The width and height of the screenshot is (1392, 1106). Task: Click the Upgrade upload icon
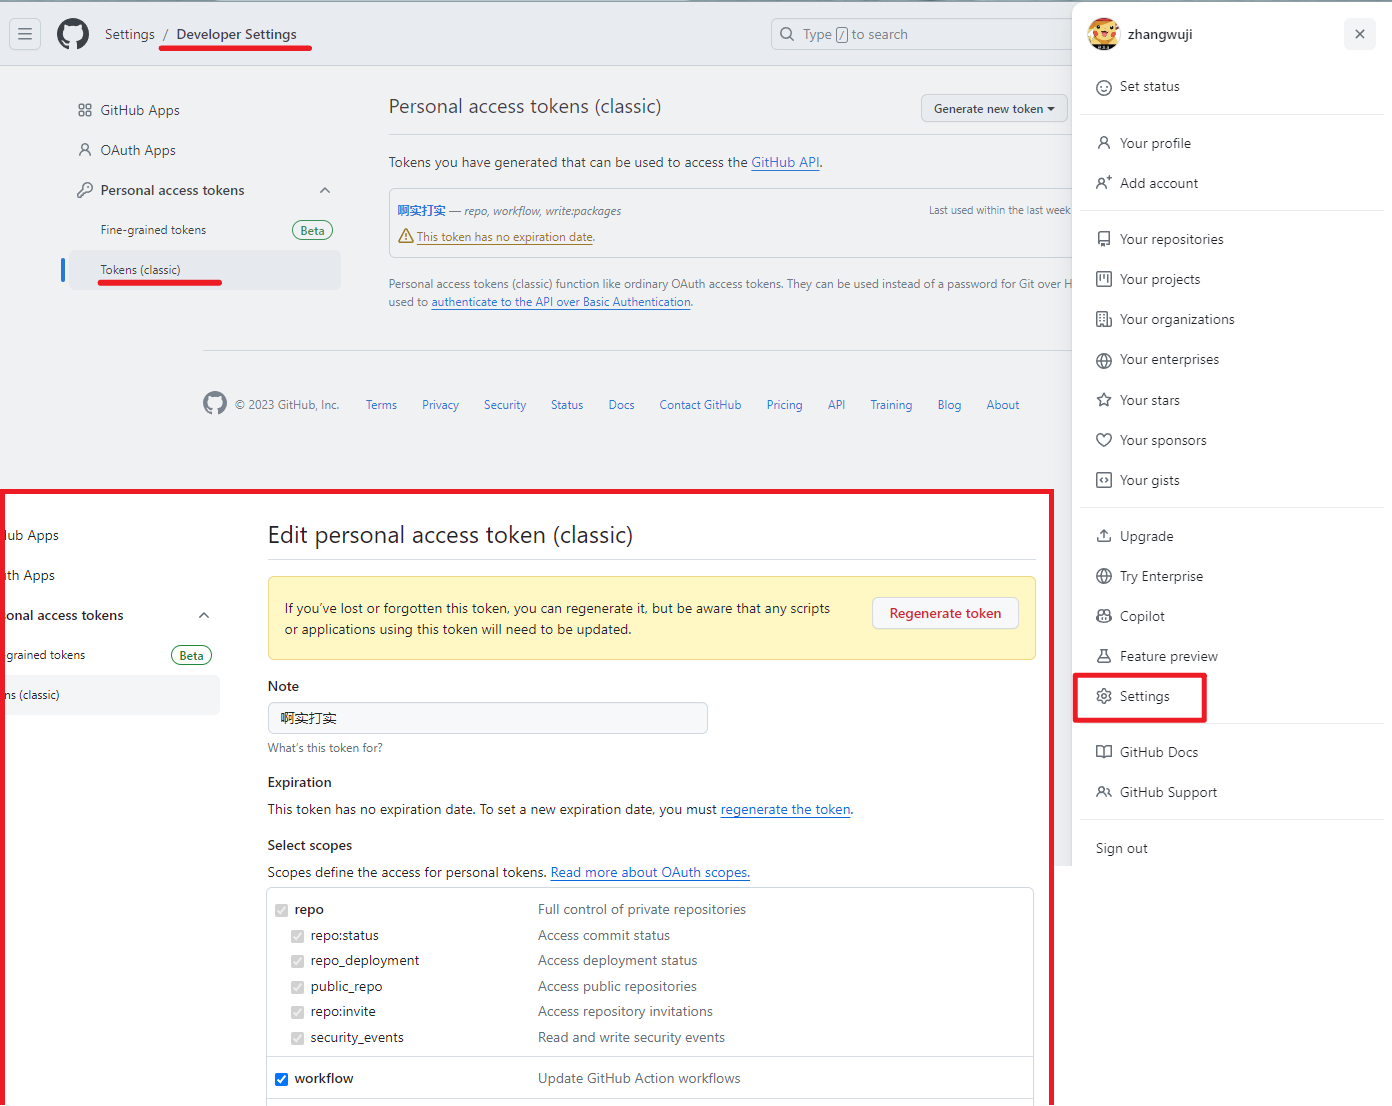click(x=1104, y=536)
